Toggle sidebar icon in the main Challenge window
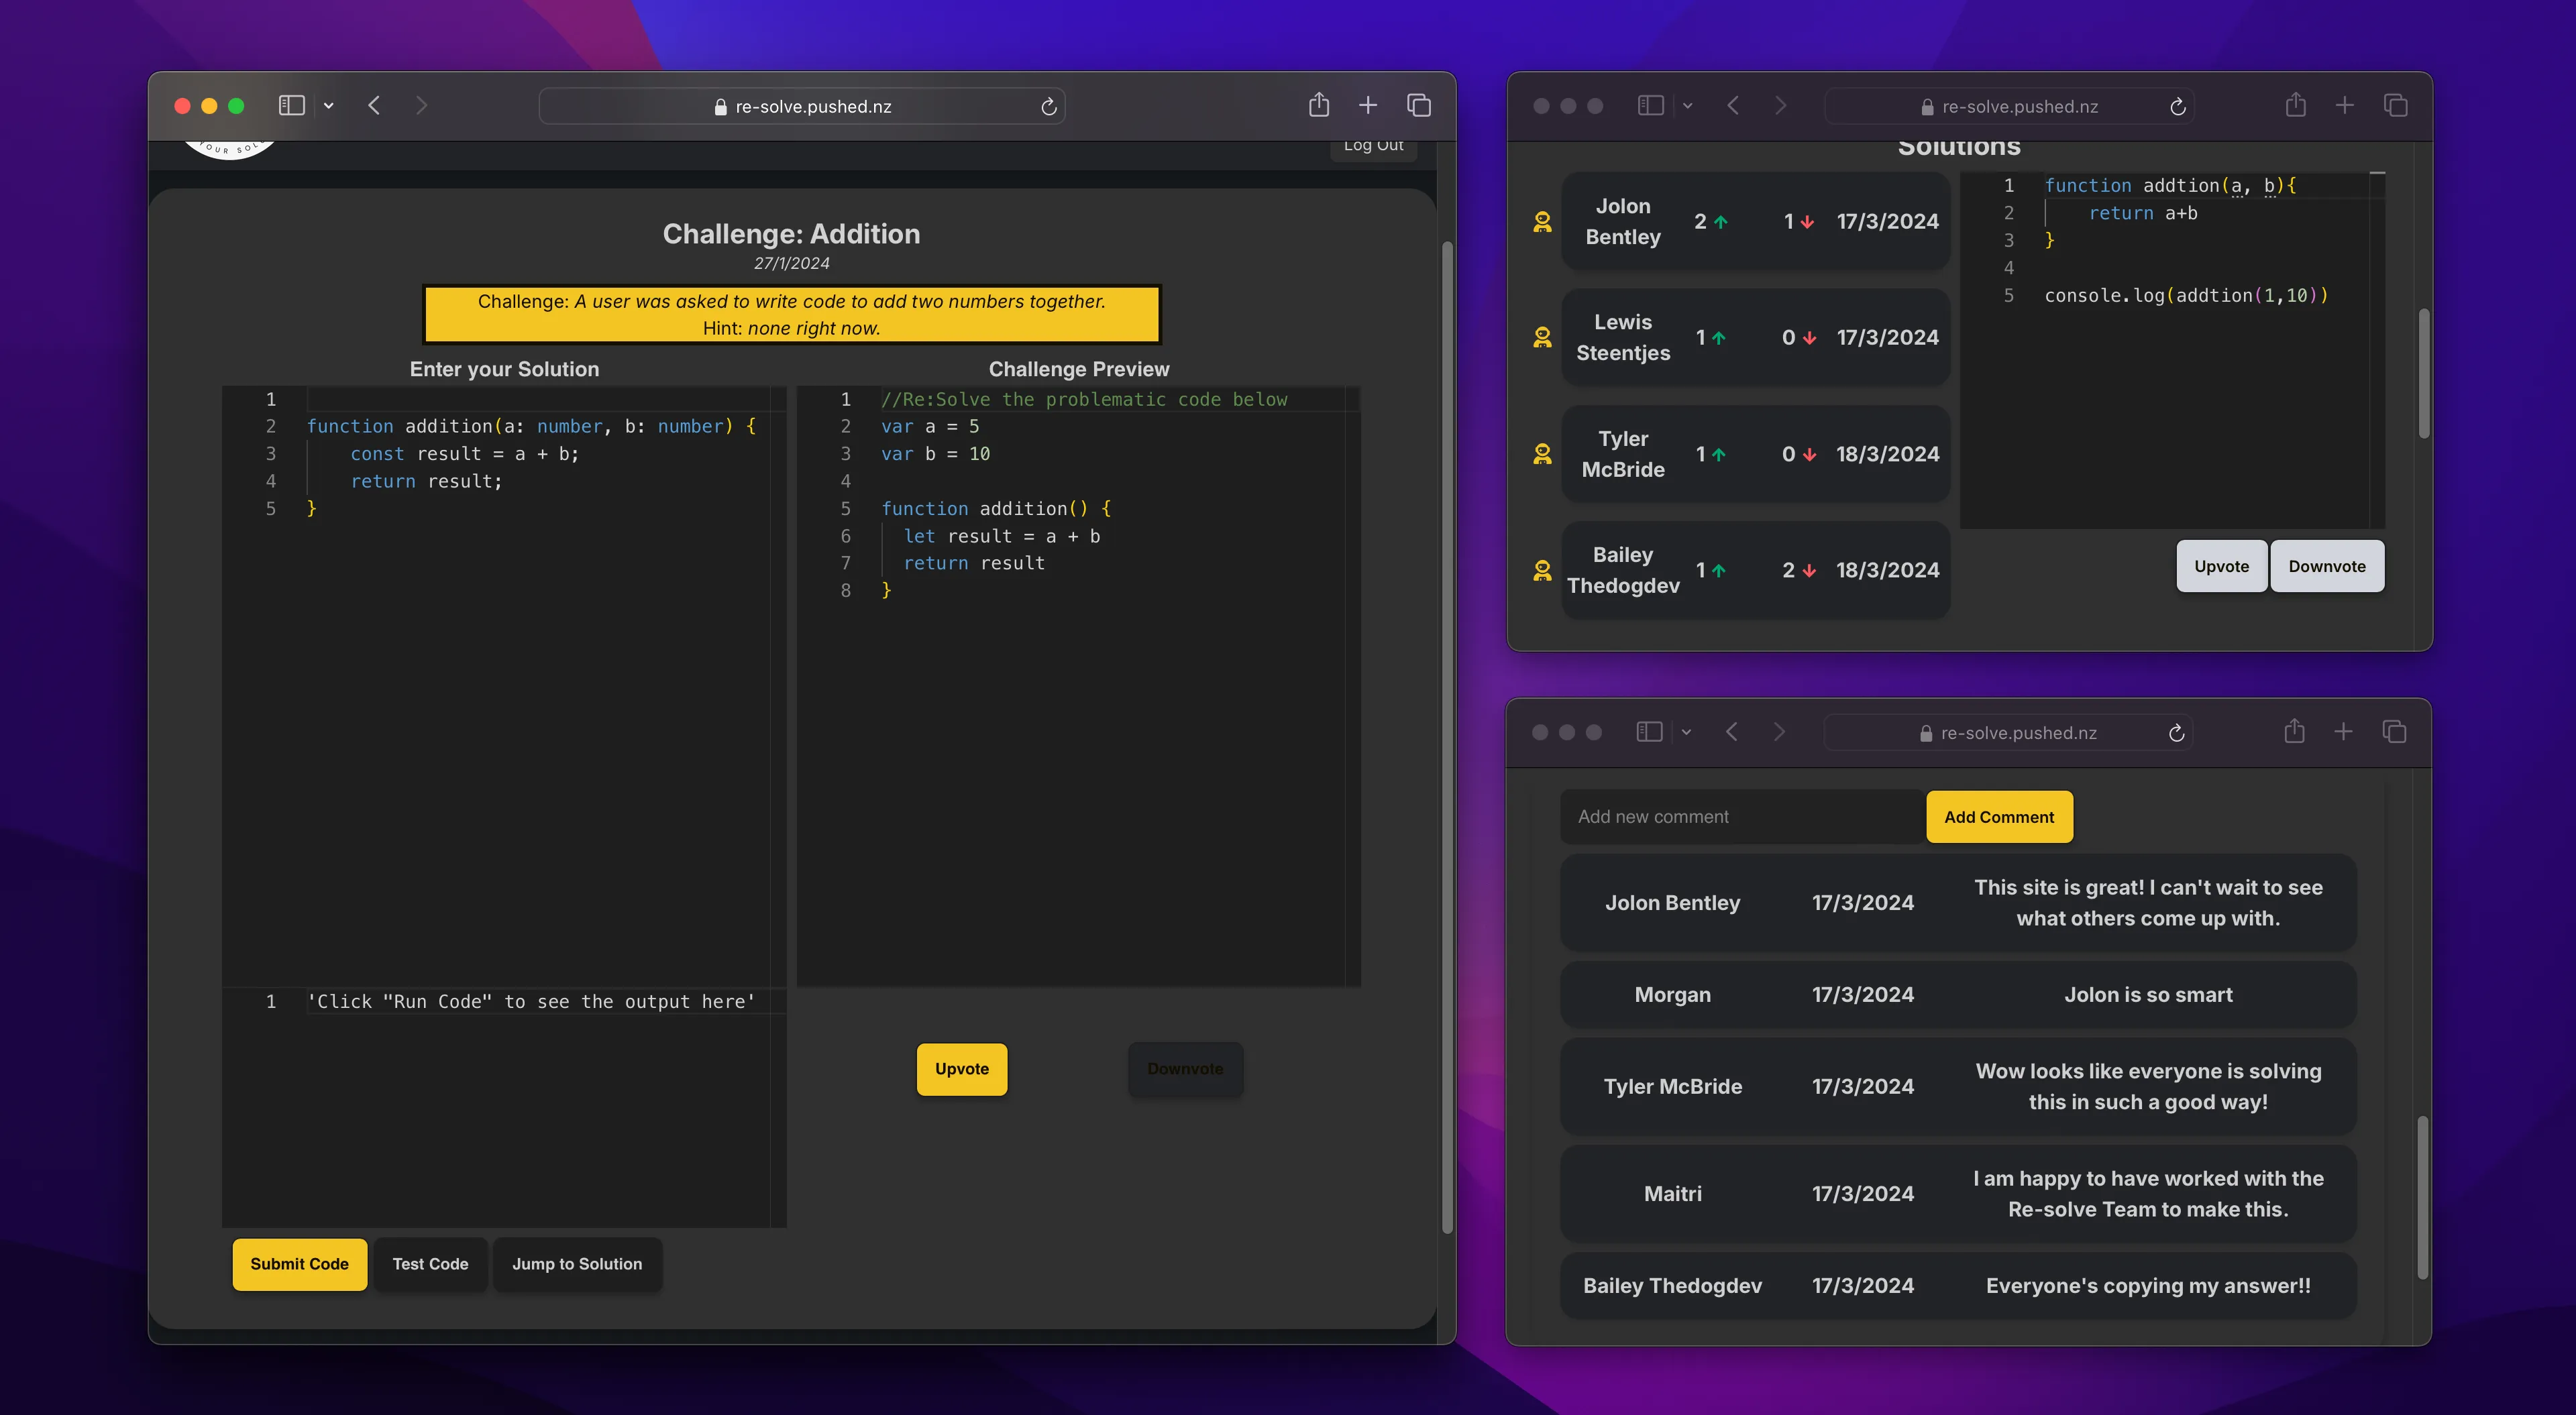 pos(291,105)
